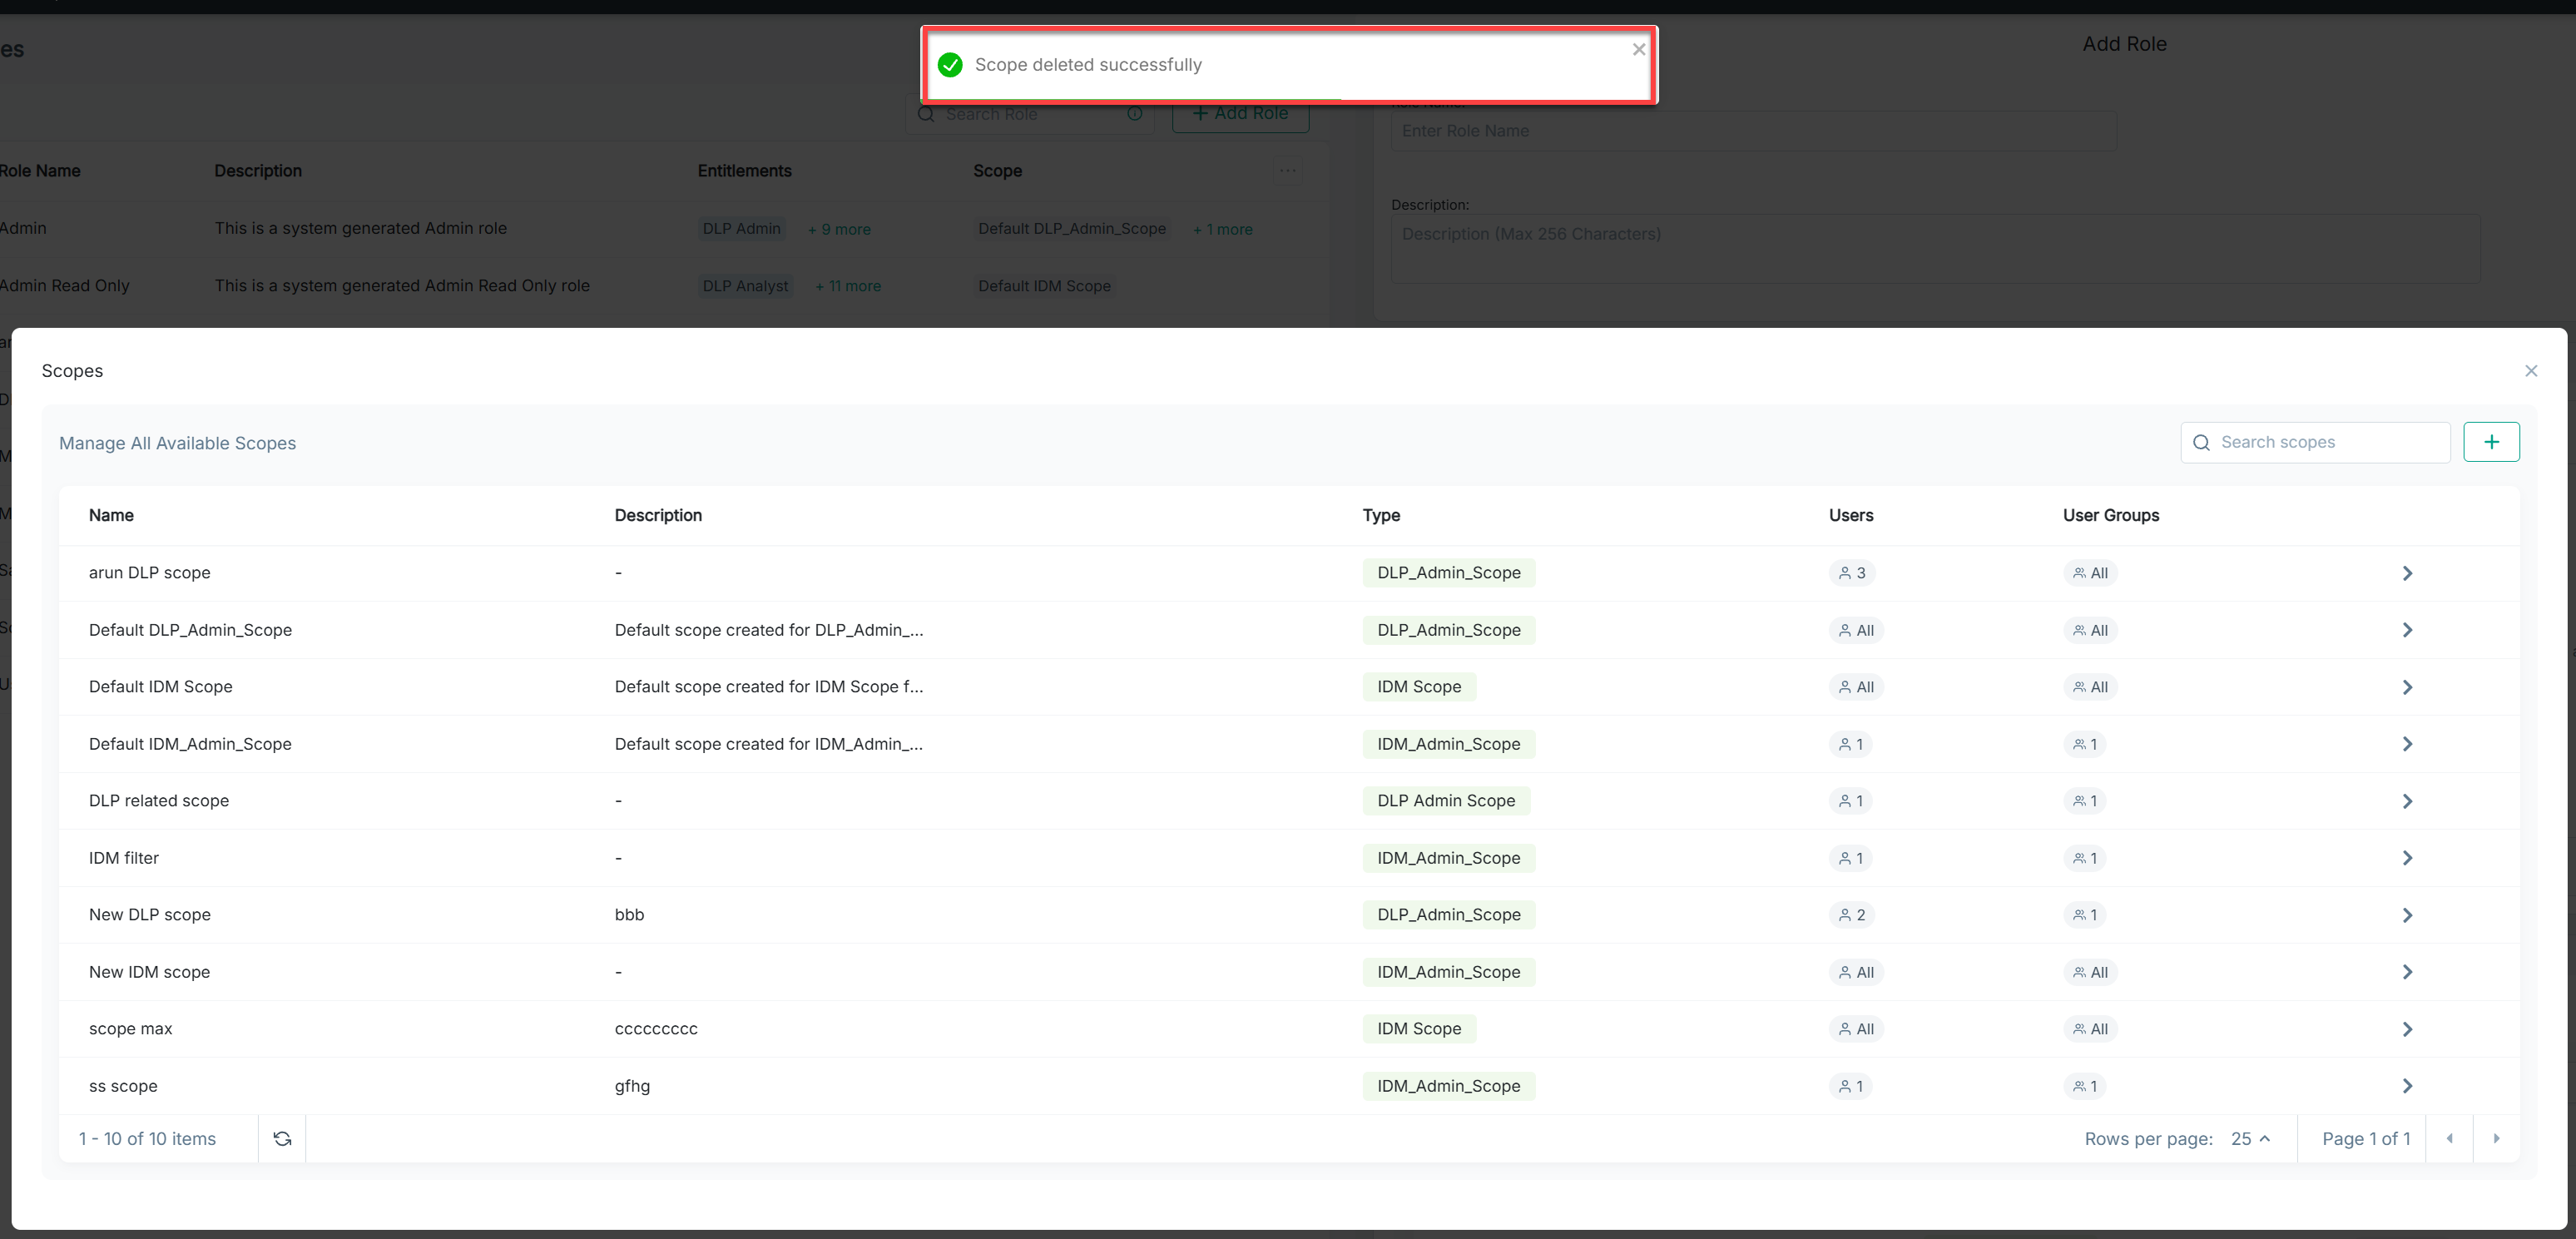The height and width of the screenshot is (1239, 2576).
Task: Go to next page arrow
Action: tap(2496, 1138)
